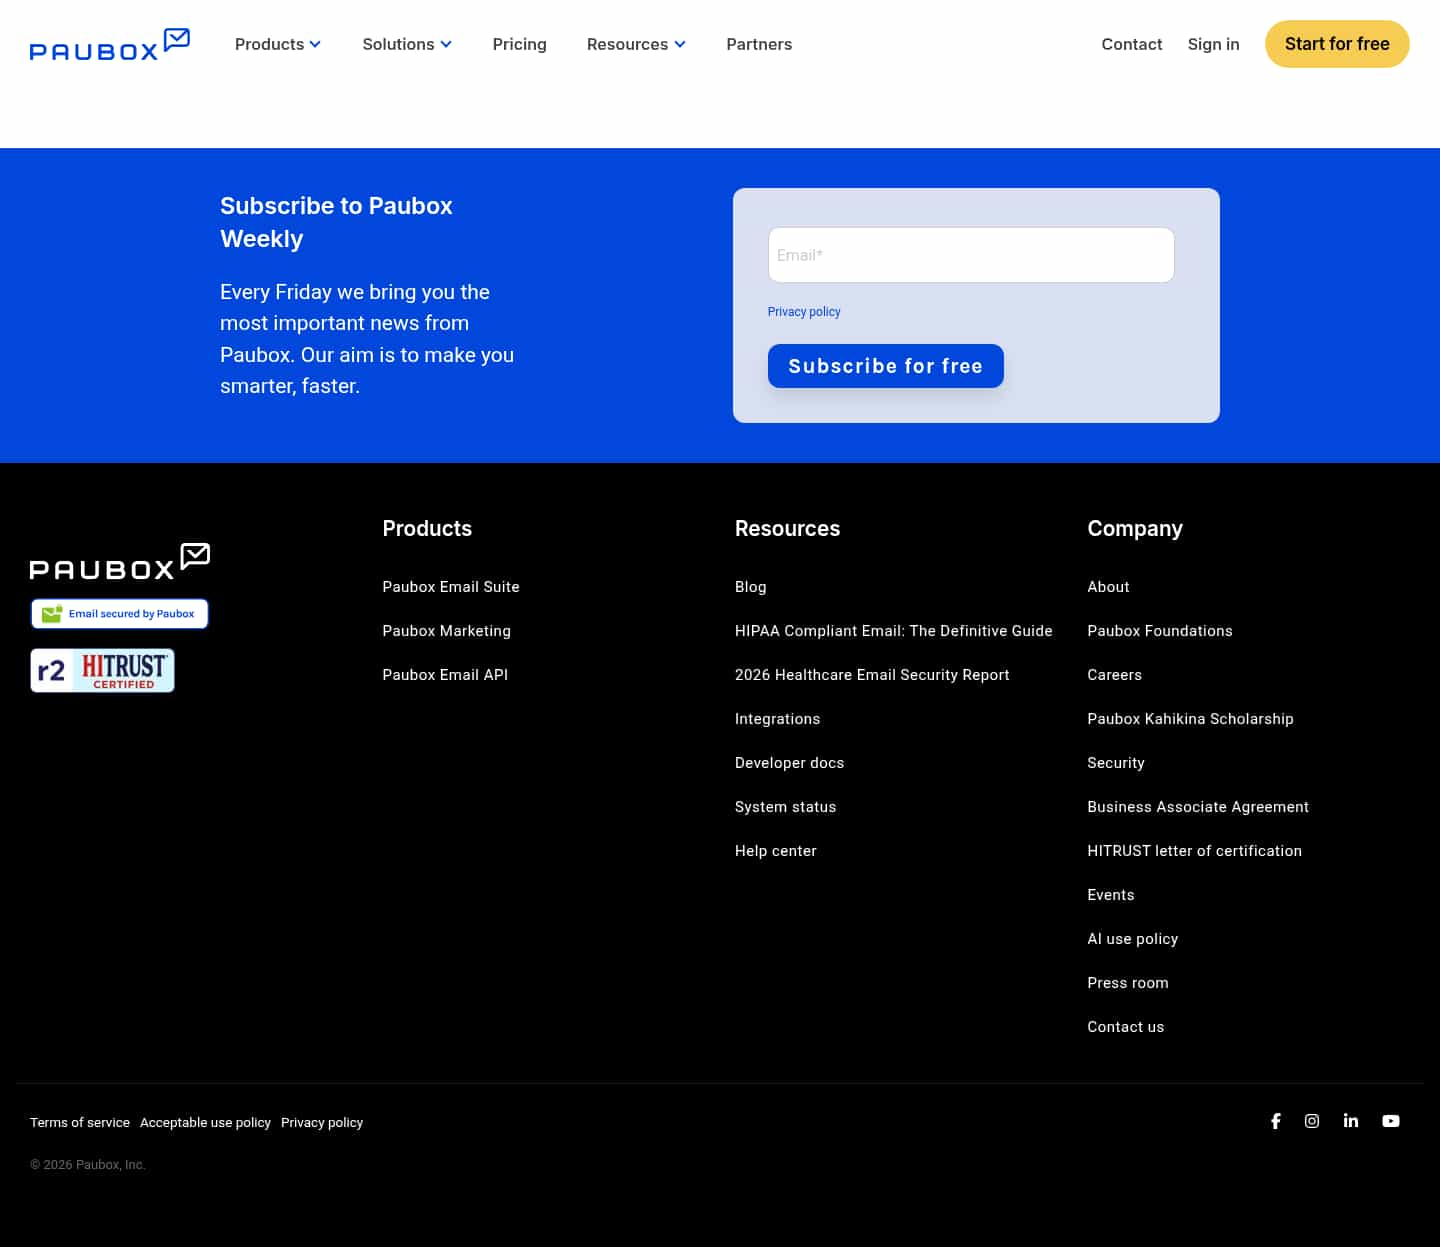1440x1247 pixels.
Task: Open Help center link
Action: pyautogui.click(x=776, y=851)
